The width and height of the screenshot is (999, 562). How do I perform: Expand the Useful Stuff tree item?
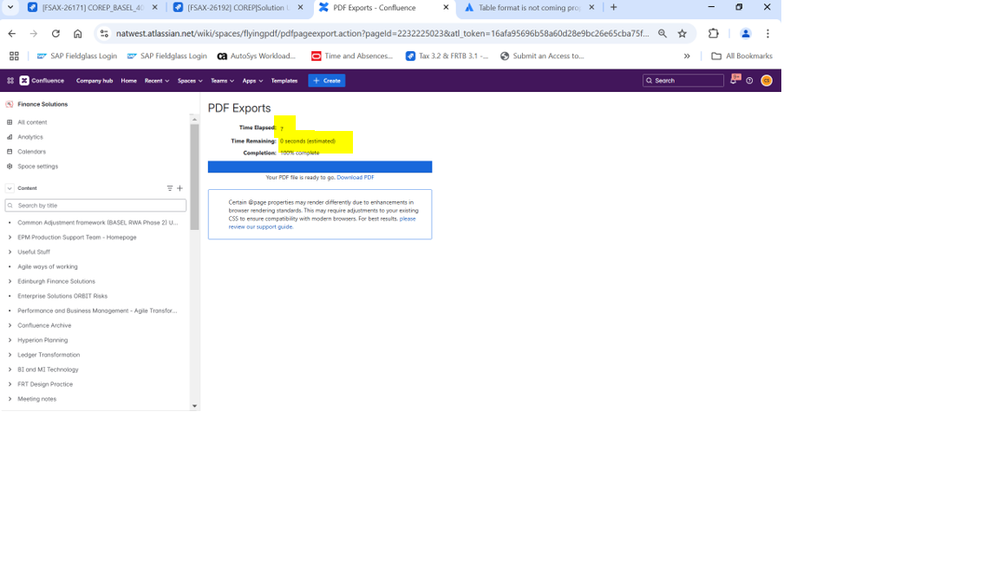(x=10, y=252)
